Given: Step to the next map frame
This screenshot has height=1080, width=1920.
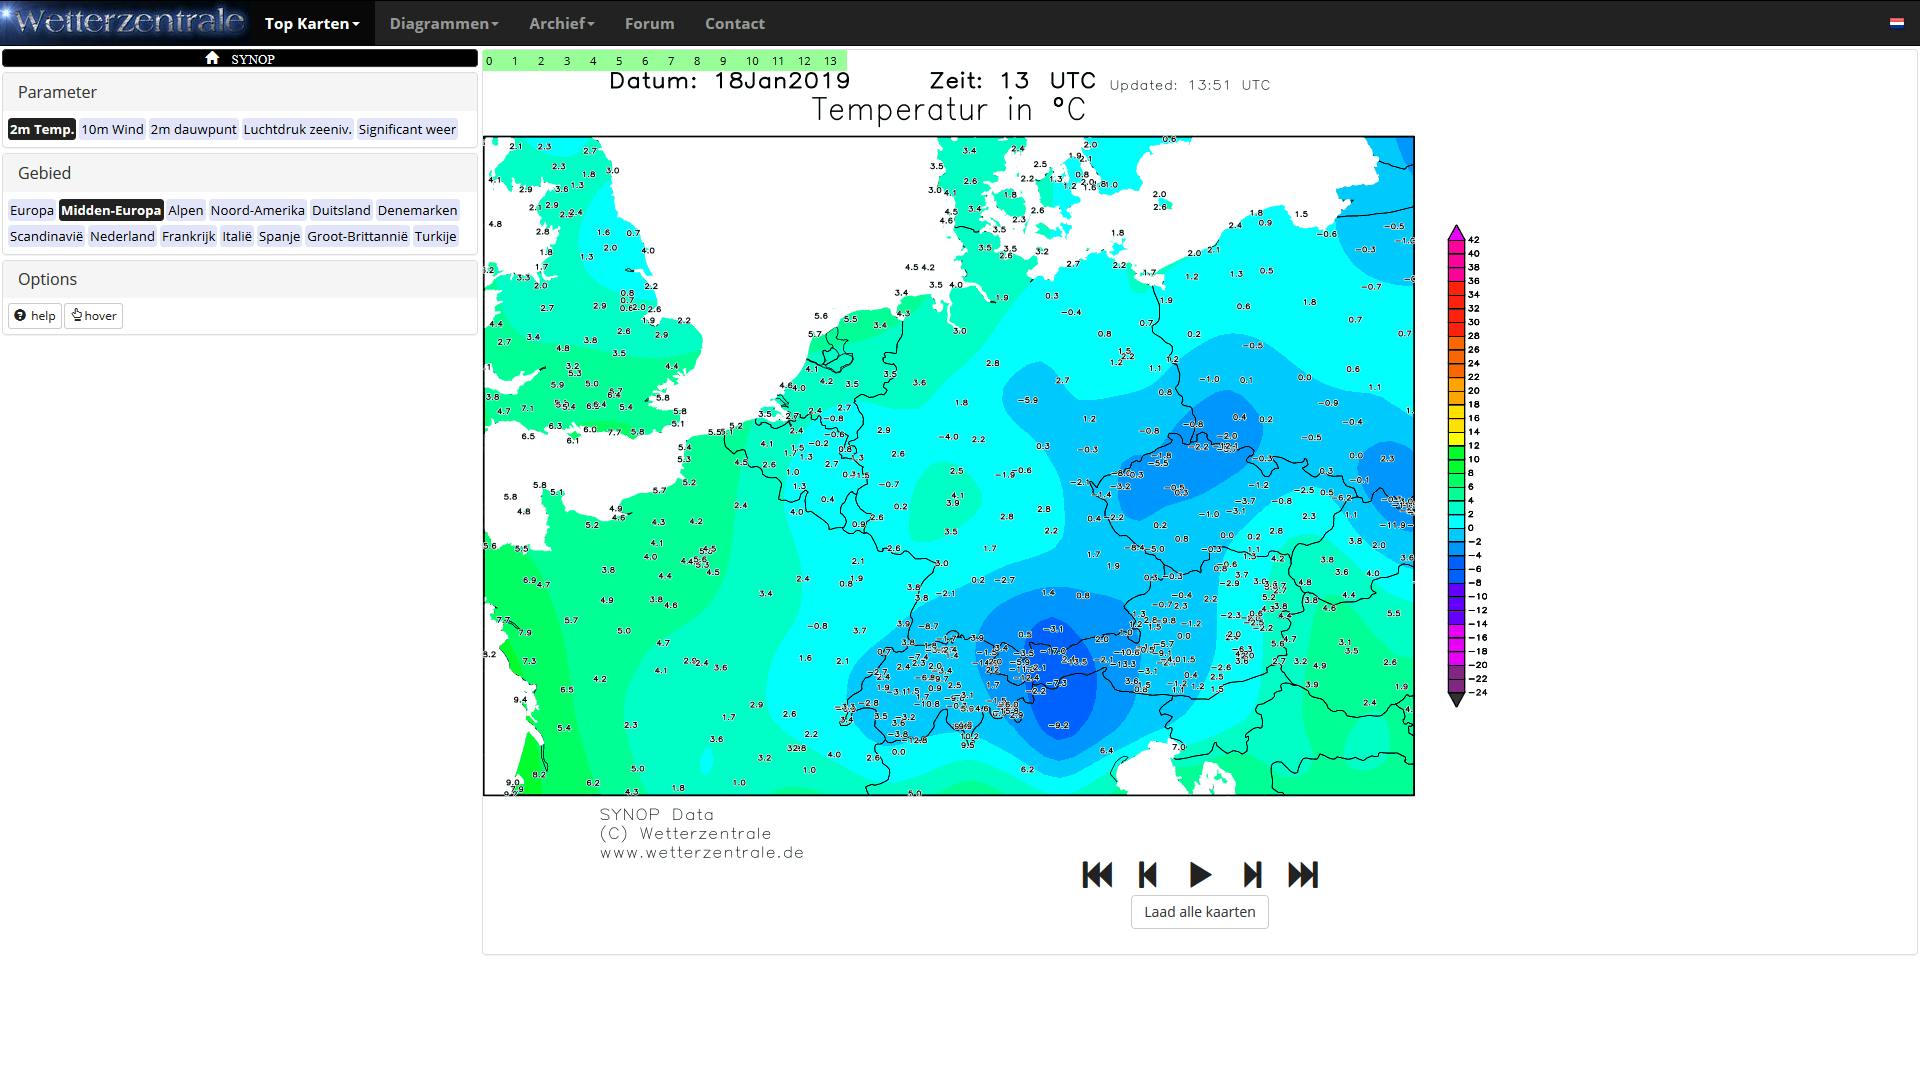Looking at the screenshot, I should pos(1252,875).
